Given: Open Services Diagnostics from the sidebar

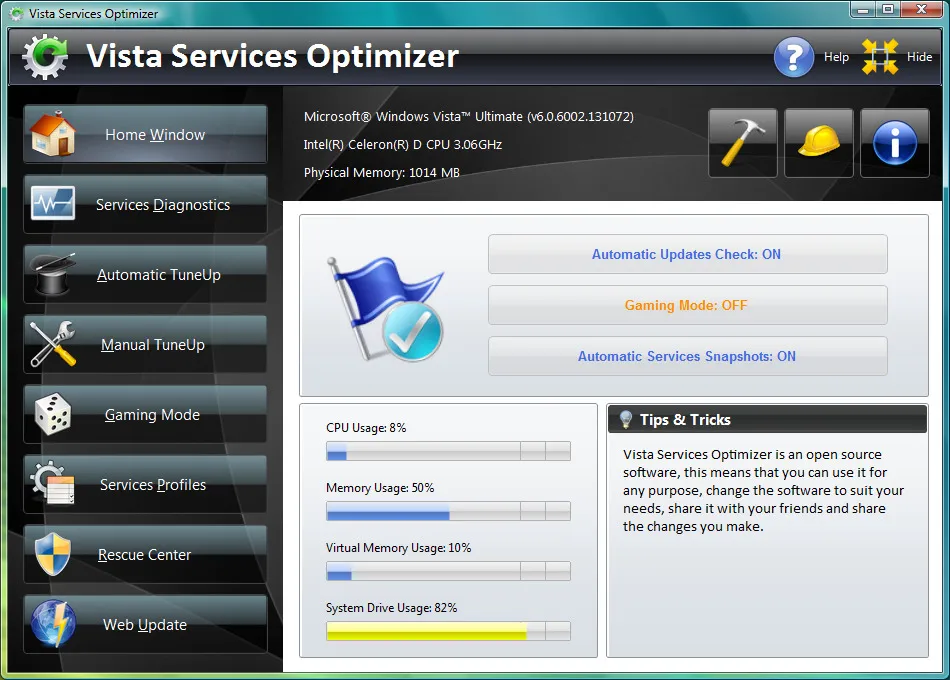Looking at the screenshot, I should [x=144, y=203].
